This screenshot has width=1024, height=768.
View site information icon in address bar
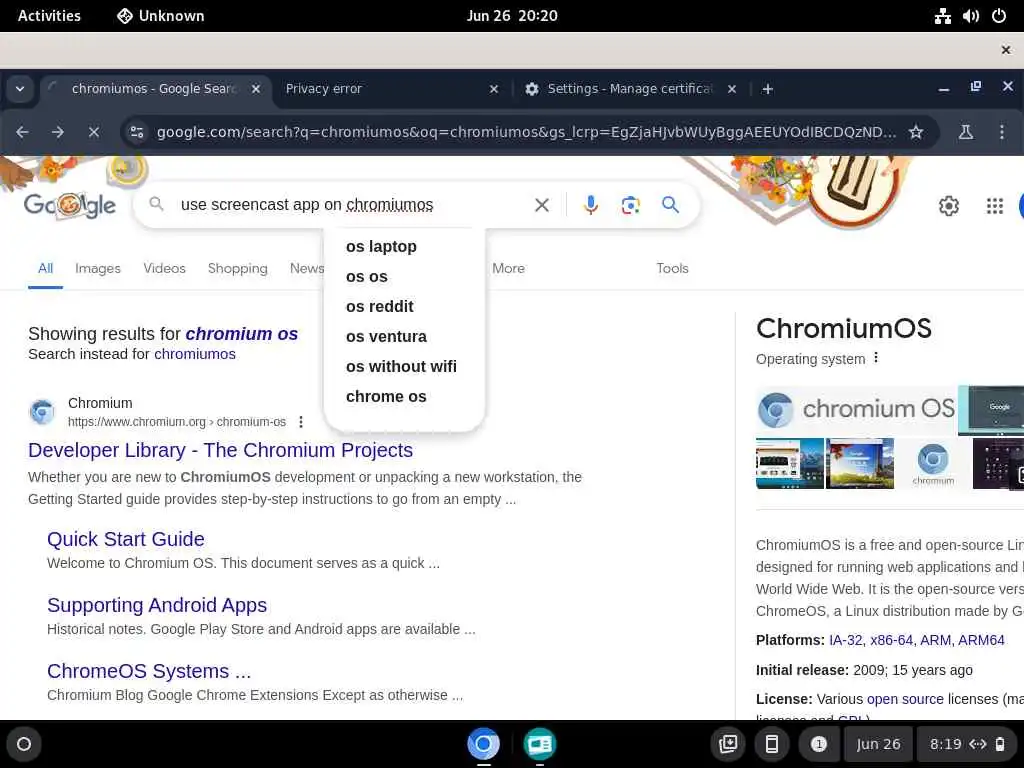click(x=137, y=132)
